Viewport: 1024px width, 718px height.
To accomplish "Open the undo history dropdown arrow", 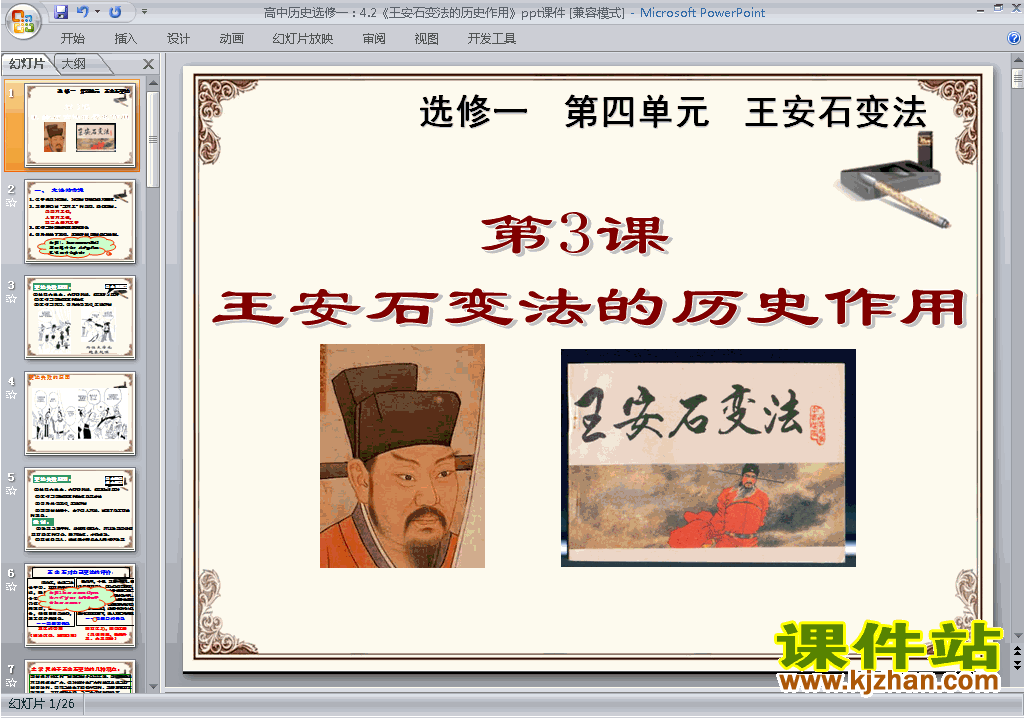I will [97, 12].
